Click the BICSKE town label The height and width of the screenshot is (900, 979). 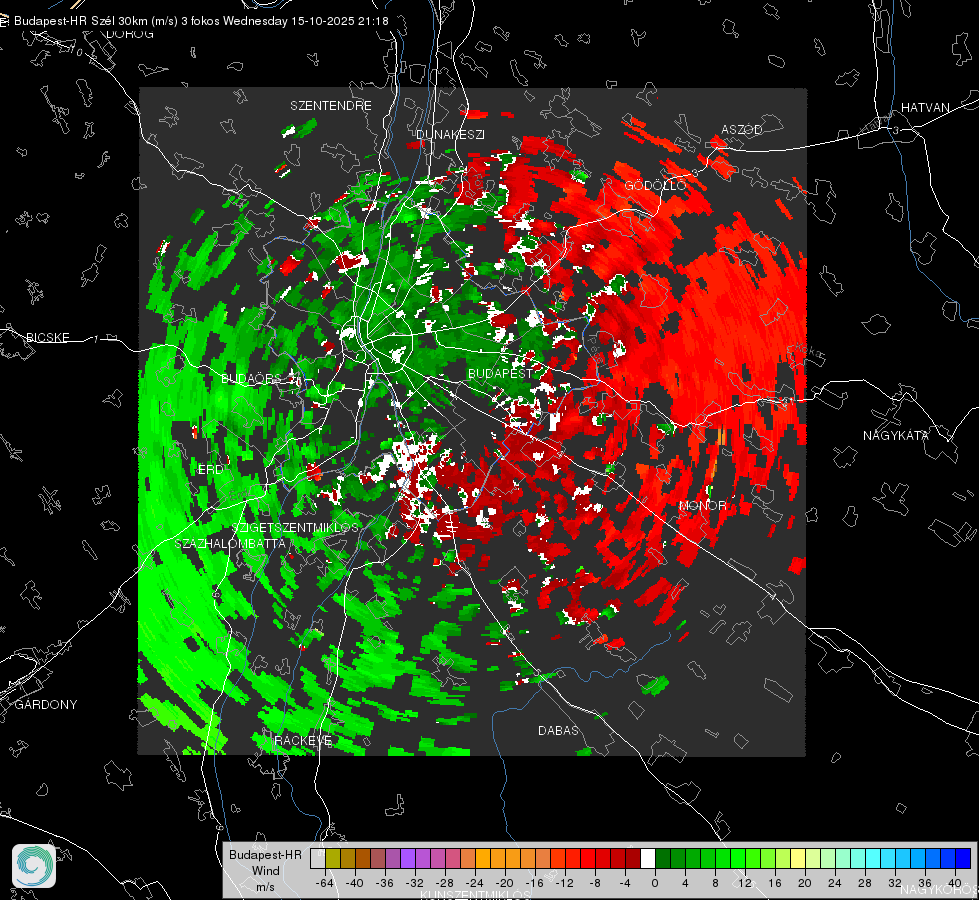(48, 337)
